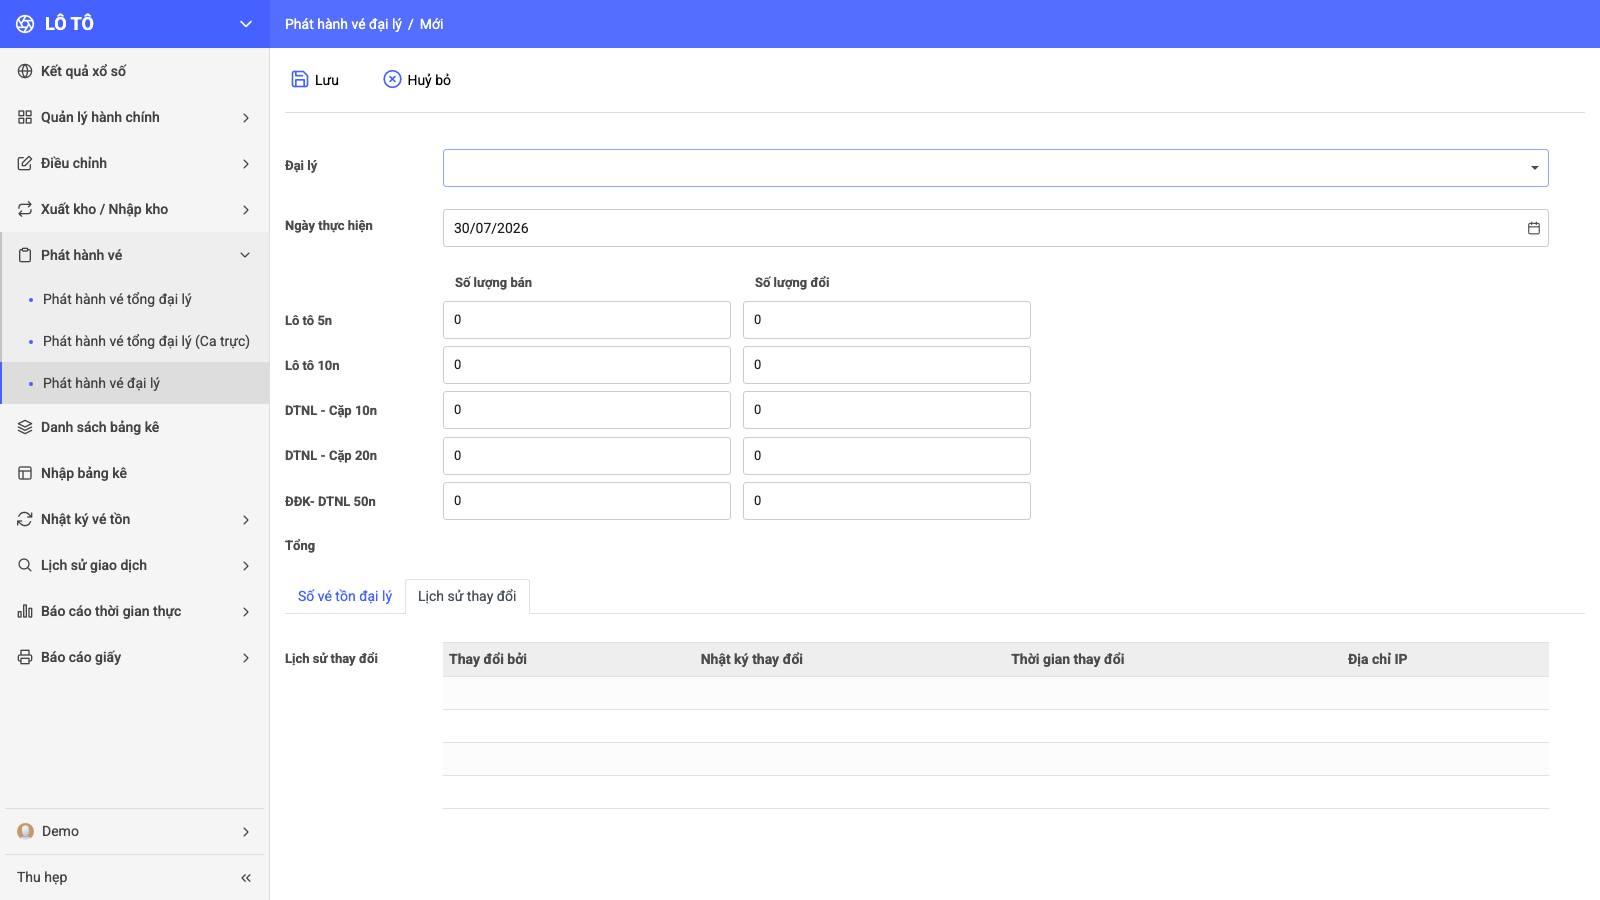This screenshot has width=1600, height=900.
Task: Click the Kết quả xổ số globe icon
Action: pyautogui.click(x=25, y=71)
